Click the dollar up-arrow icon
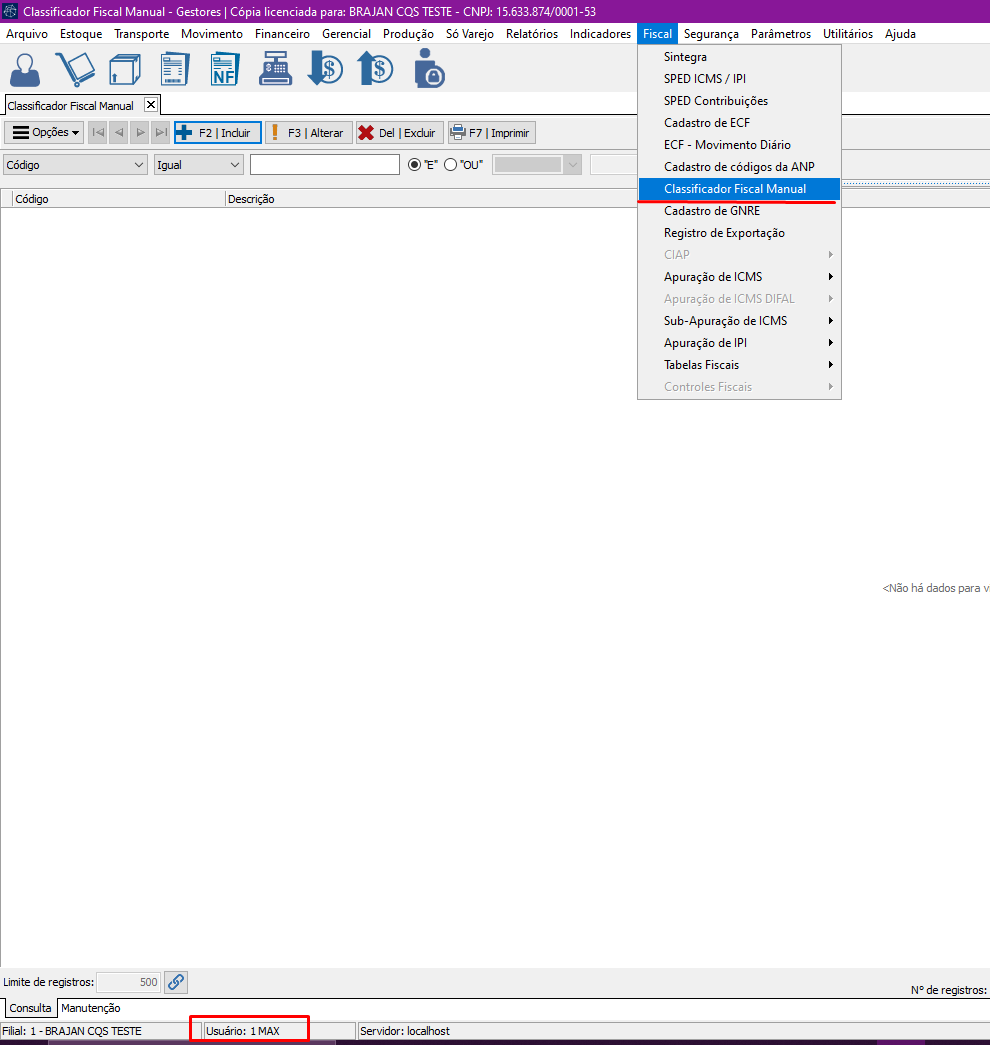990x1045 pixels. [375, 69]
